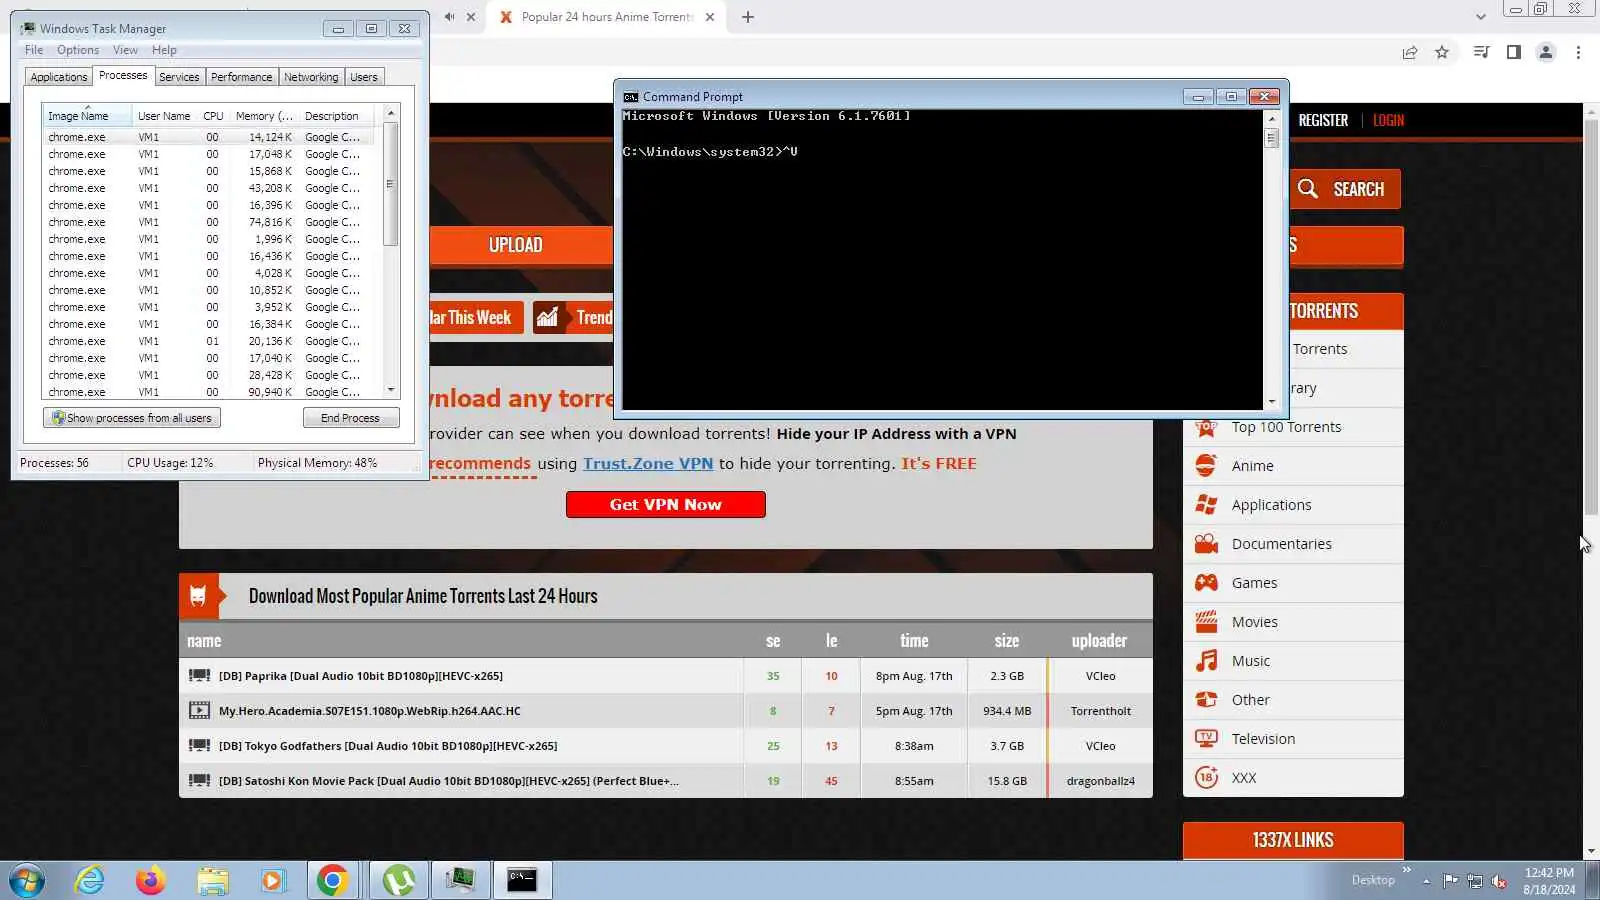Viewport: 1600px width, 900px height.
Task: Open Task Manager taskbar icon
Action: 460,880
